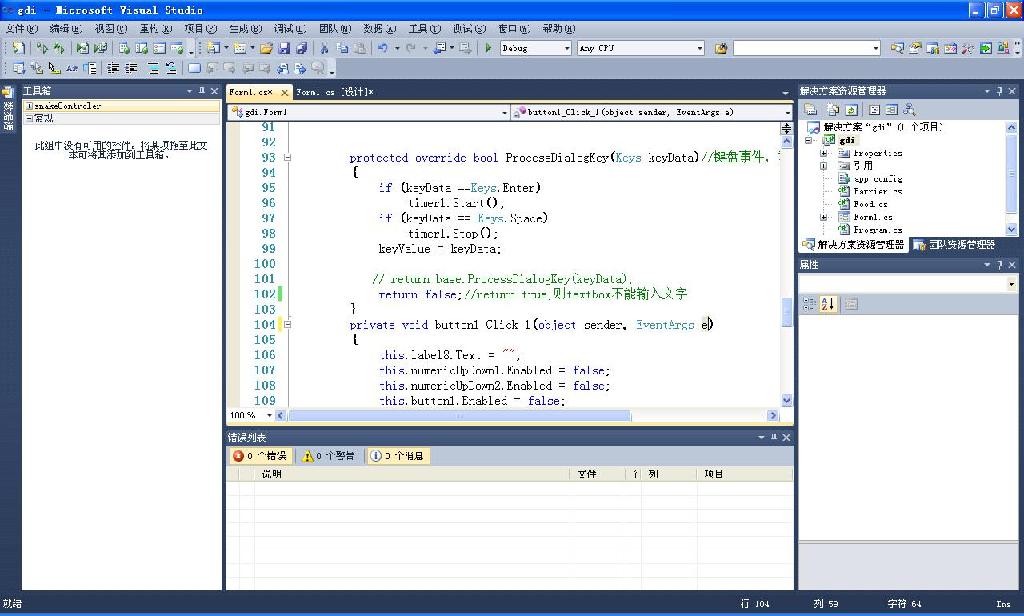Viewport: 1024px width, 616px height.
Task: Click the categorized view icon in Properties
Action: [809, 304]
